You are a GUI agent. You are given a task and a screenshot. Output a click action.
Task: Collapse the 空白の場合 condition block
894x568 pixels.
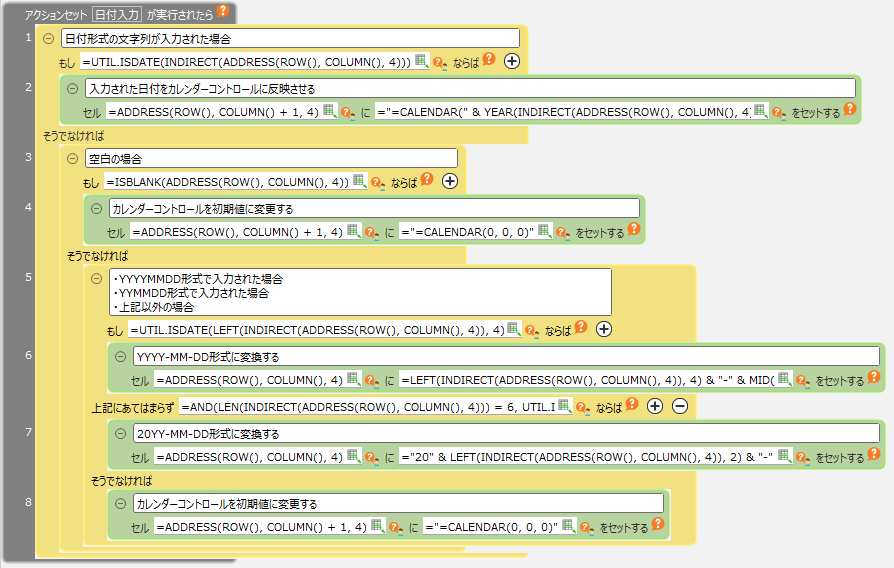click(x=72, y=158)
